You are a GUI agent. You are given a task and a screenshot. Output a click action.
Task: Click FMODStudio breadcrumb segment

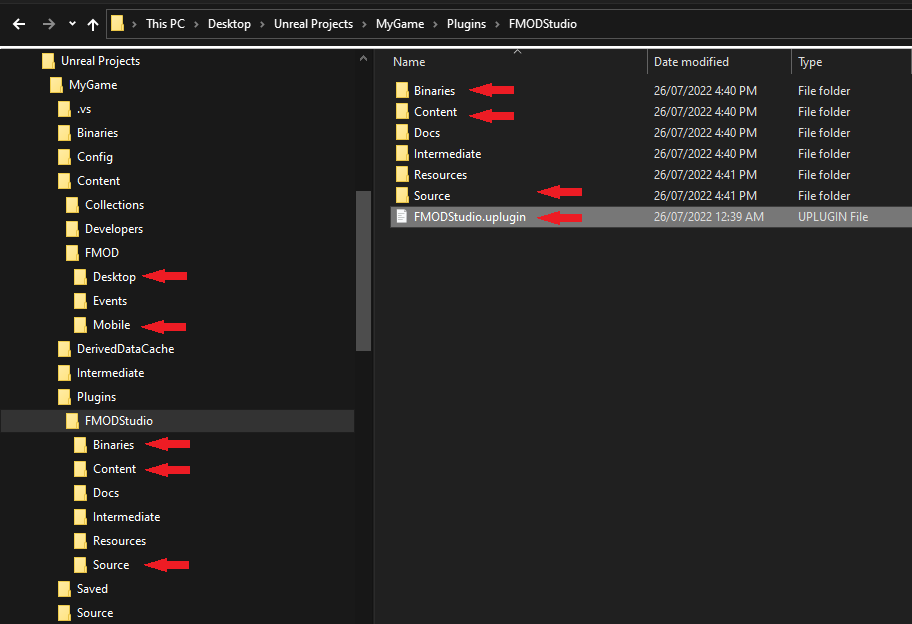coord(543,24)
